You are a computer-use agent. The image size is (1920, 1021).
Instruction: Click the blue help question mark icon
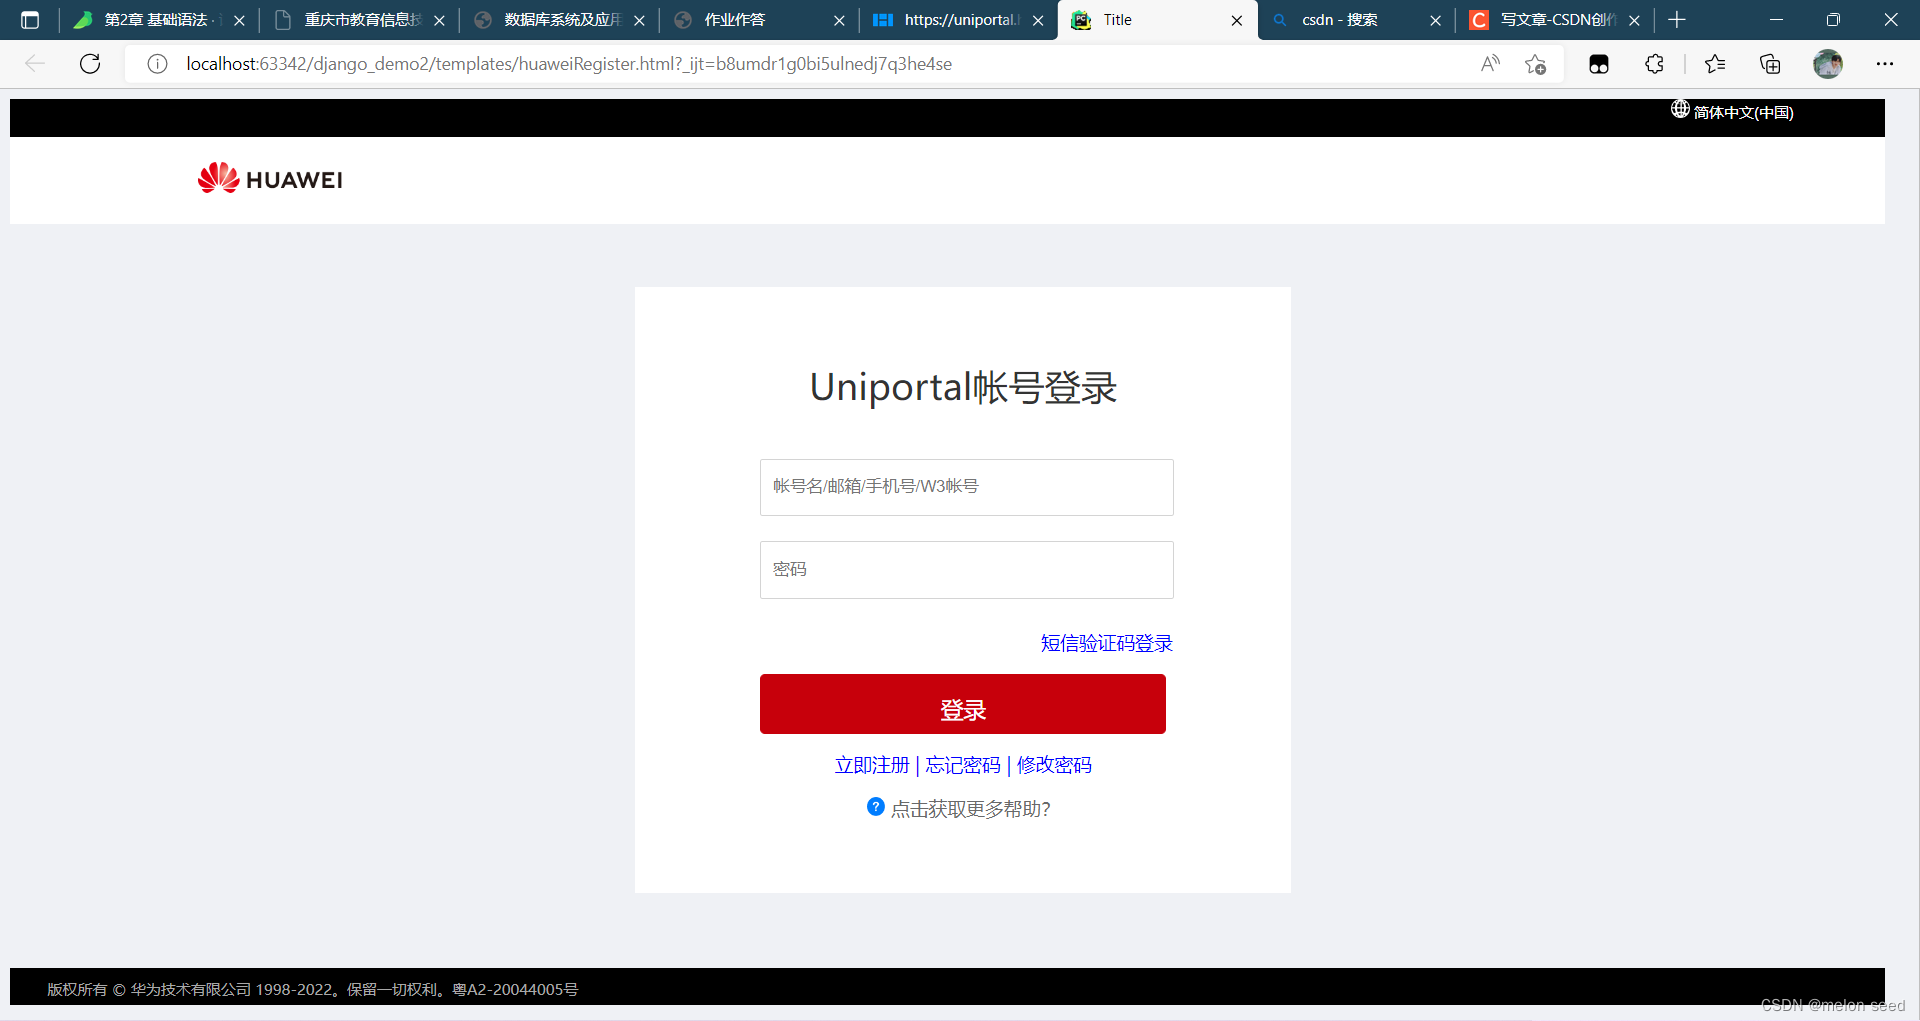point(875,807)
